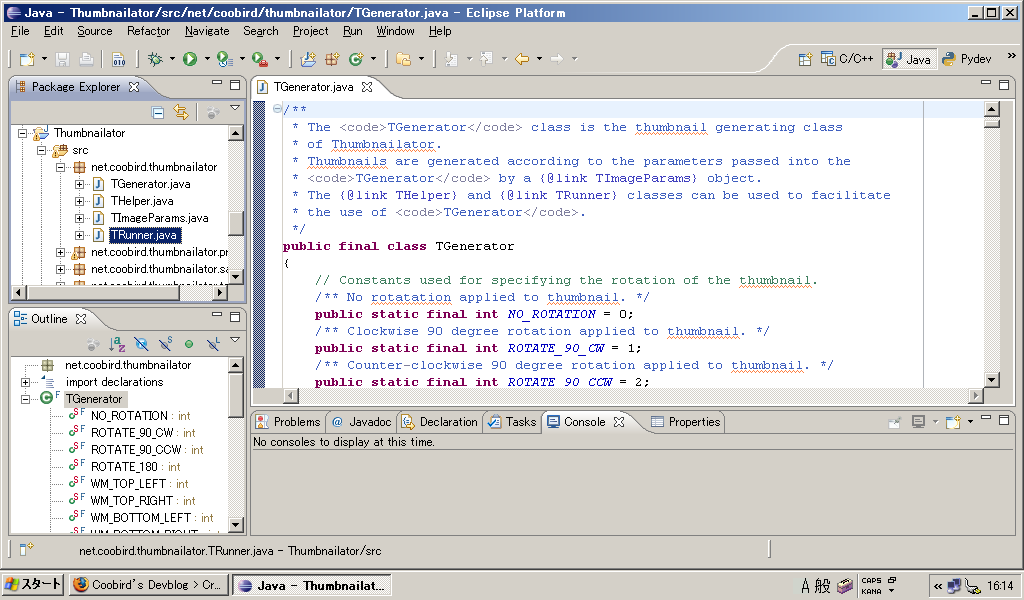
Task: Run the program with the green play icon
Action: point(190,59)
